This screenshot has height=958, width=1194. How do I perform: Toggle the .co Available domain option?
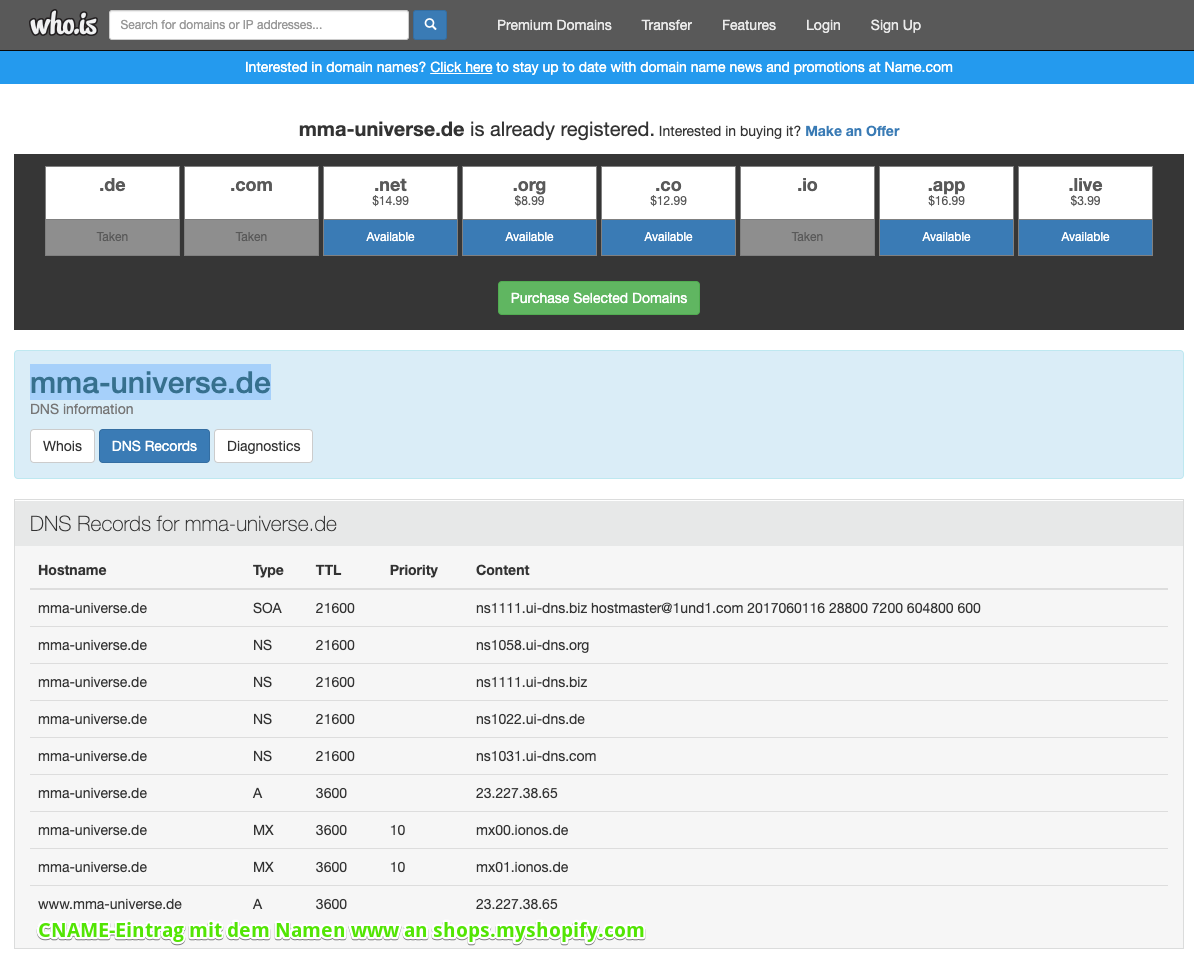[x=668, y=237]
